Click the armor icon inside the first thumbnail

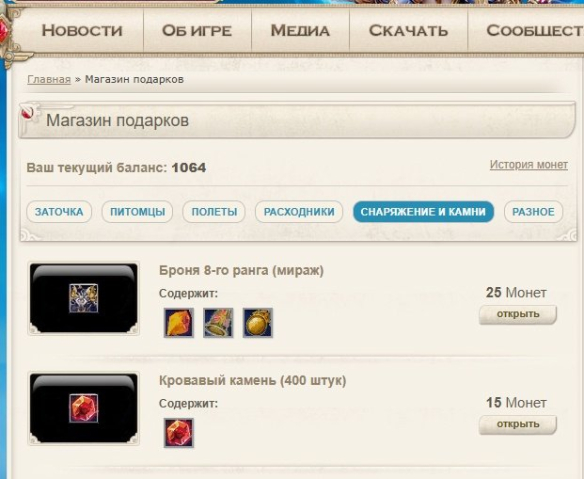click(x=83, y=298)
